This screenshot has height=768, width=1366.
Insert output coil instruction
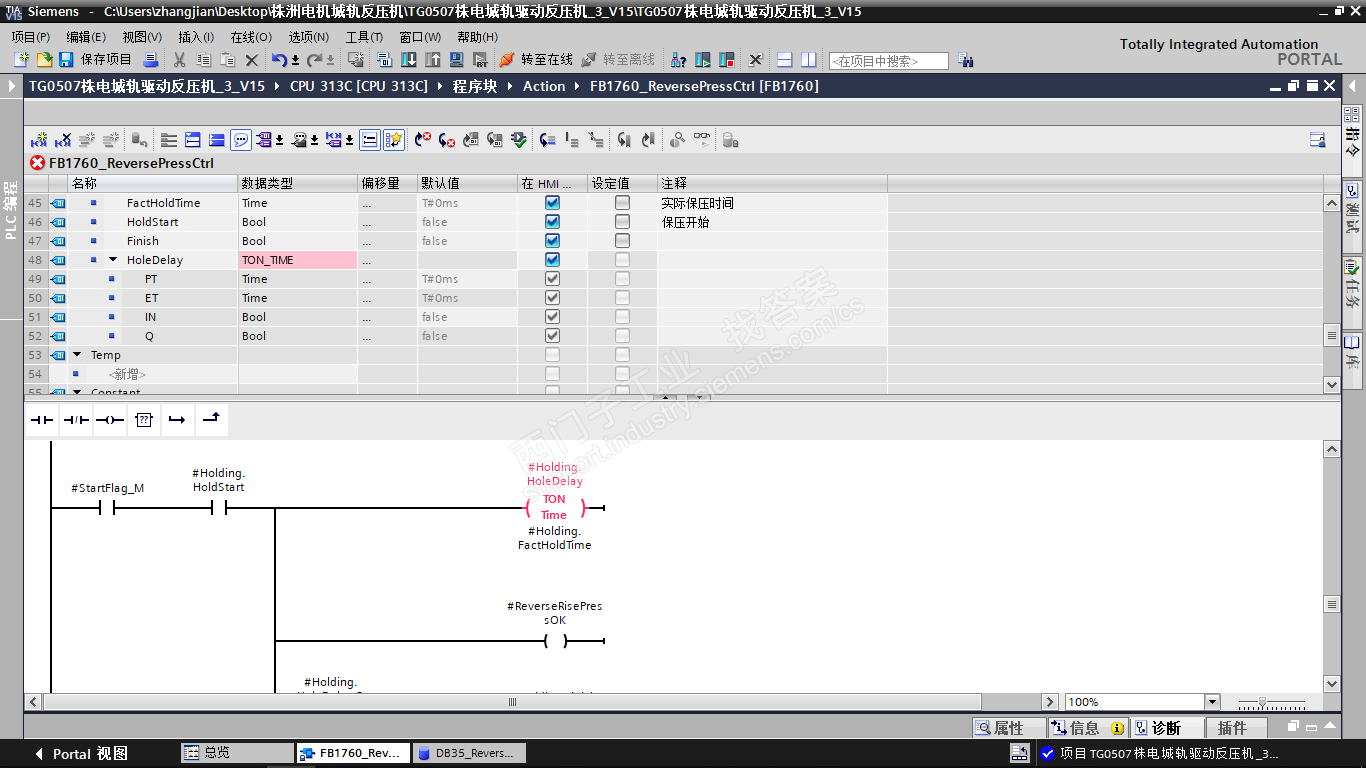point(110,420)
